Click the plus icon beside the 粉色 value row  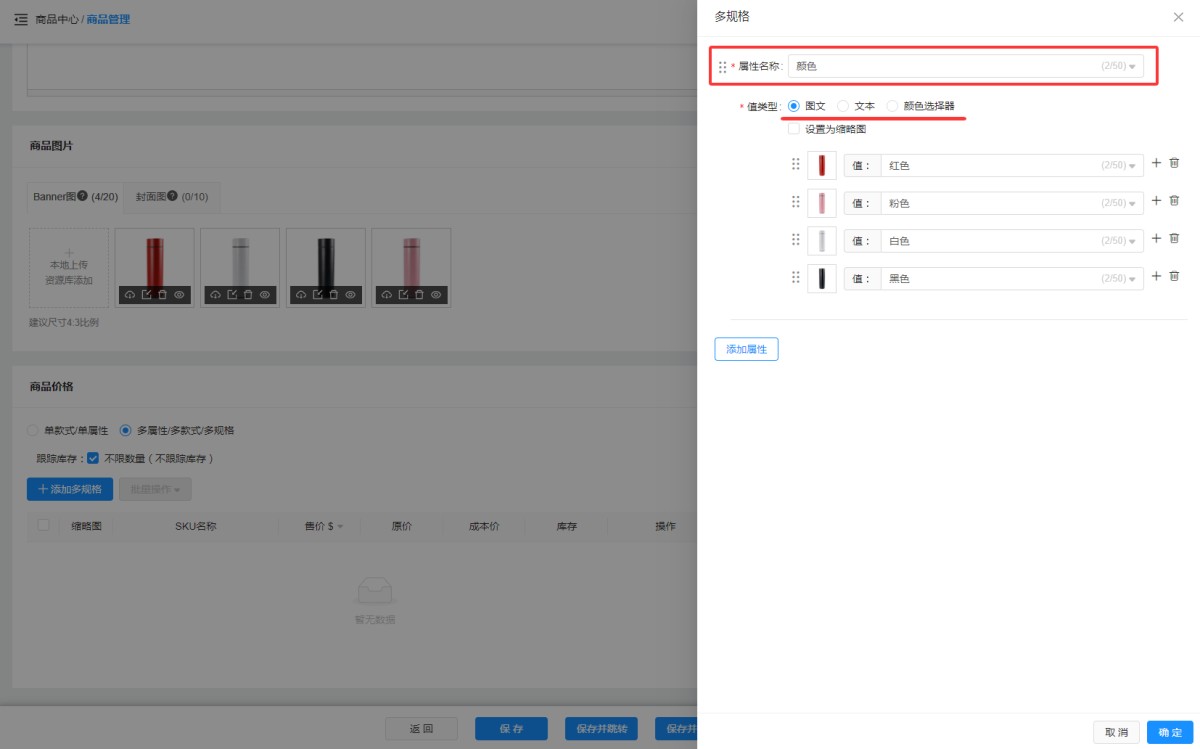pyautogui.click(x=1157, y=201)
